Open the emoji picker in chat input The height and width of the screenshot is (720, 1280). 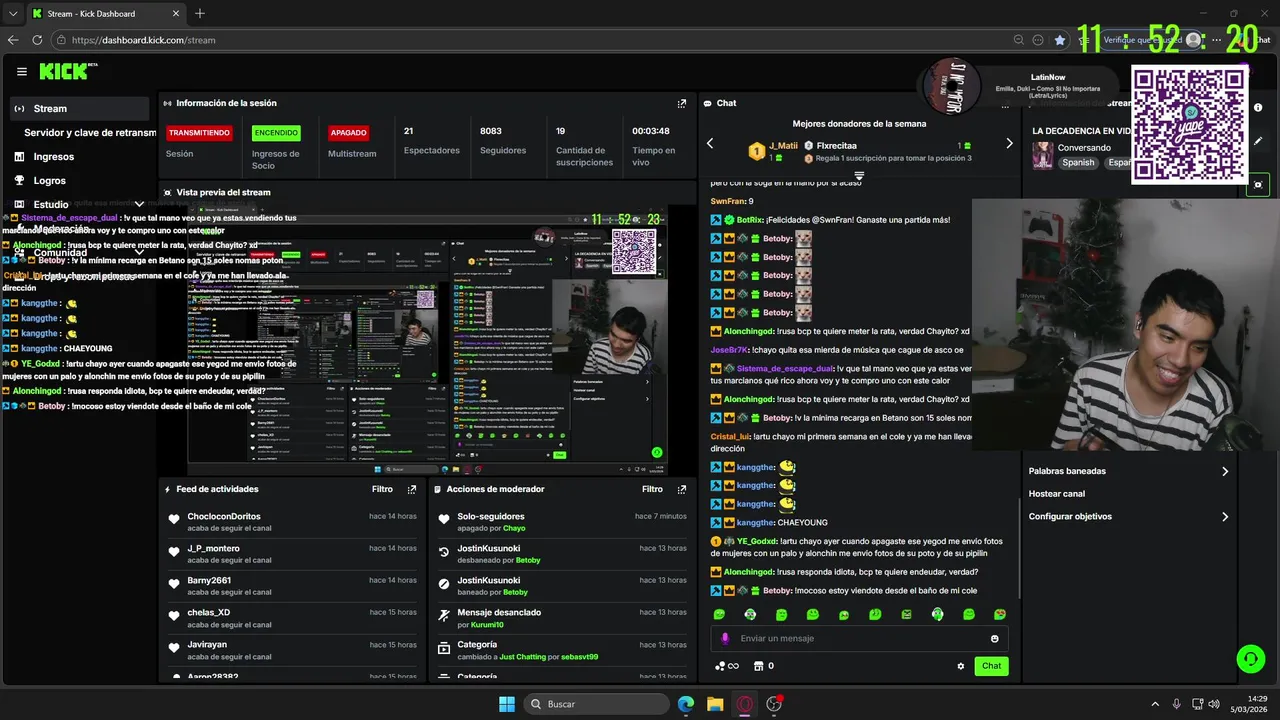pyautogui.click(x=994, y=638)
